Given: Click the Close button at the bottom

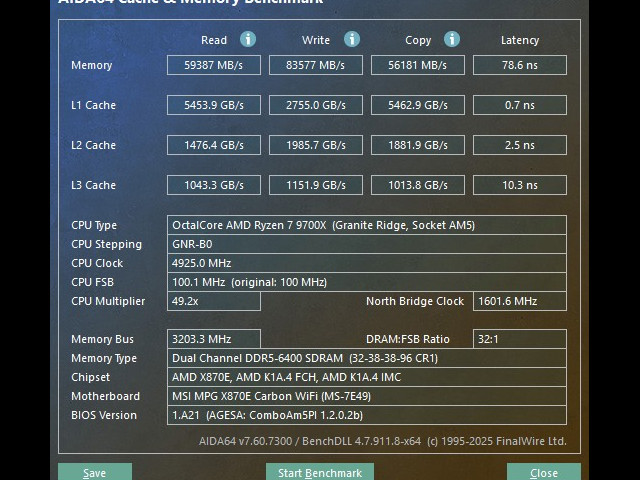Looking at the screenshot, I should (x=543, y=472).
